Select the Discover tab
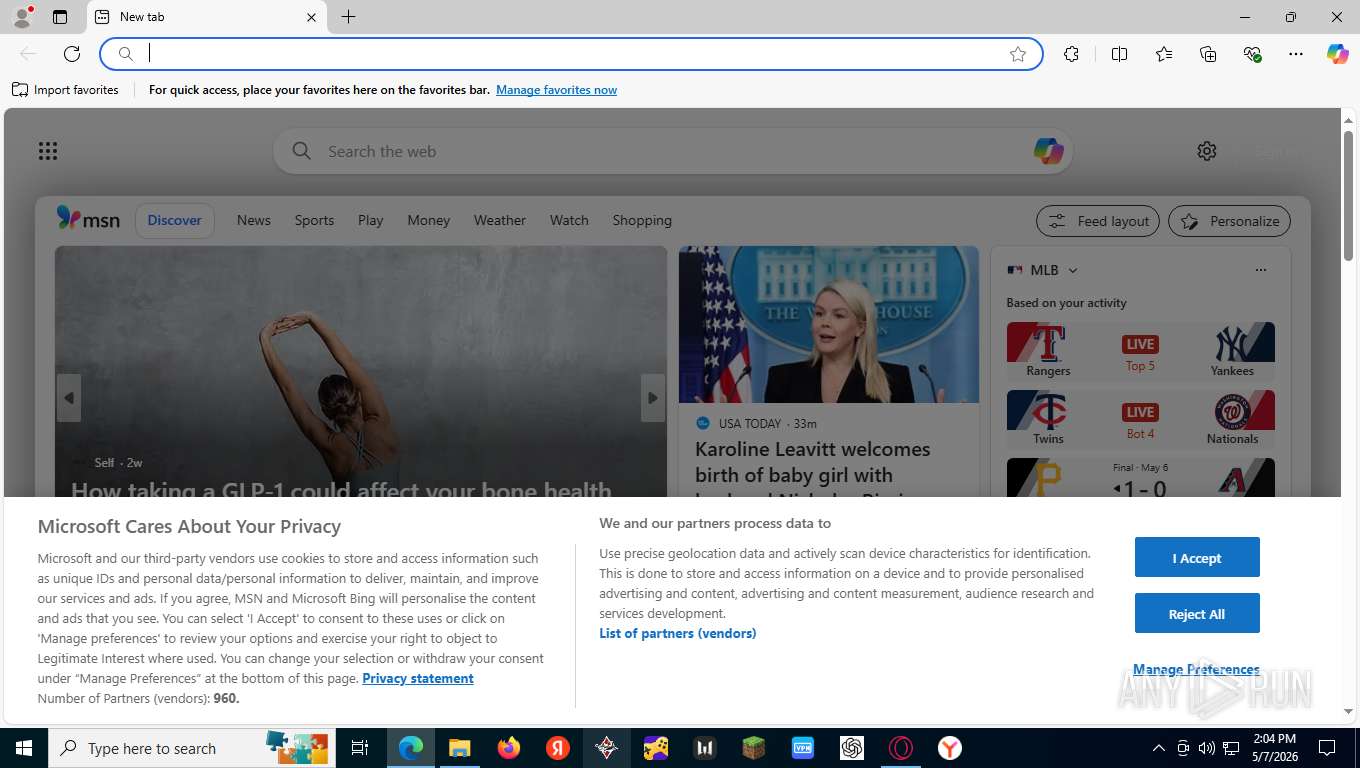Viewport: 1360px width, 768px height. pos(175,220)
